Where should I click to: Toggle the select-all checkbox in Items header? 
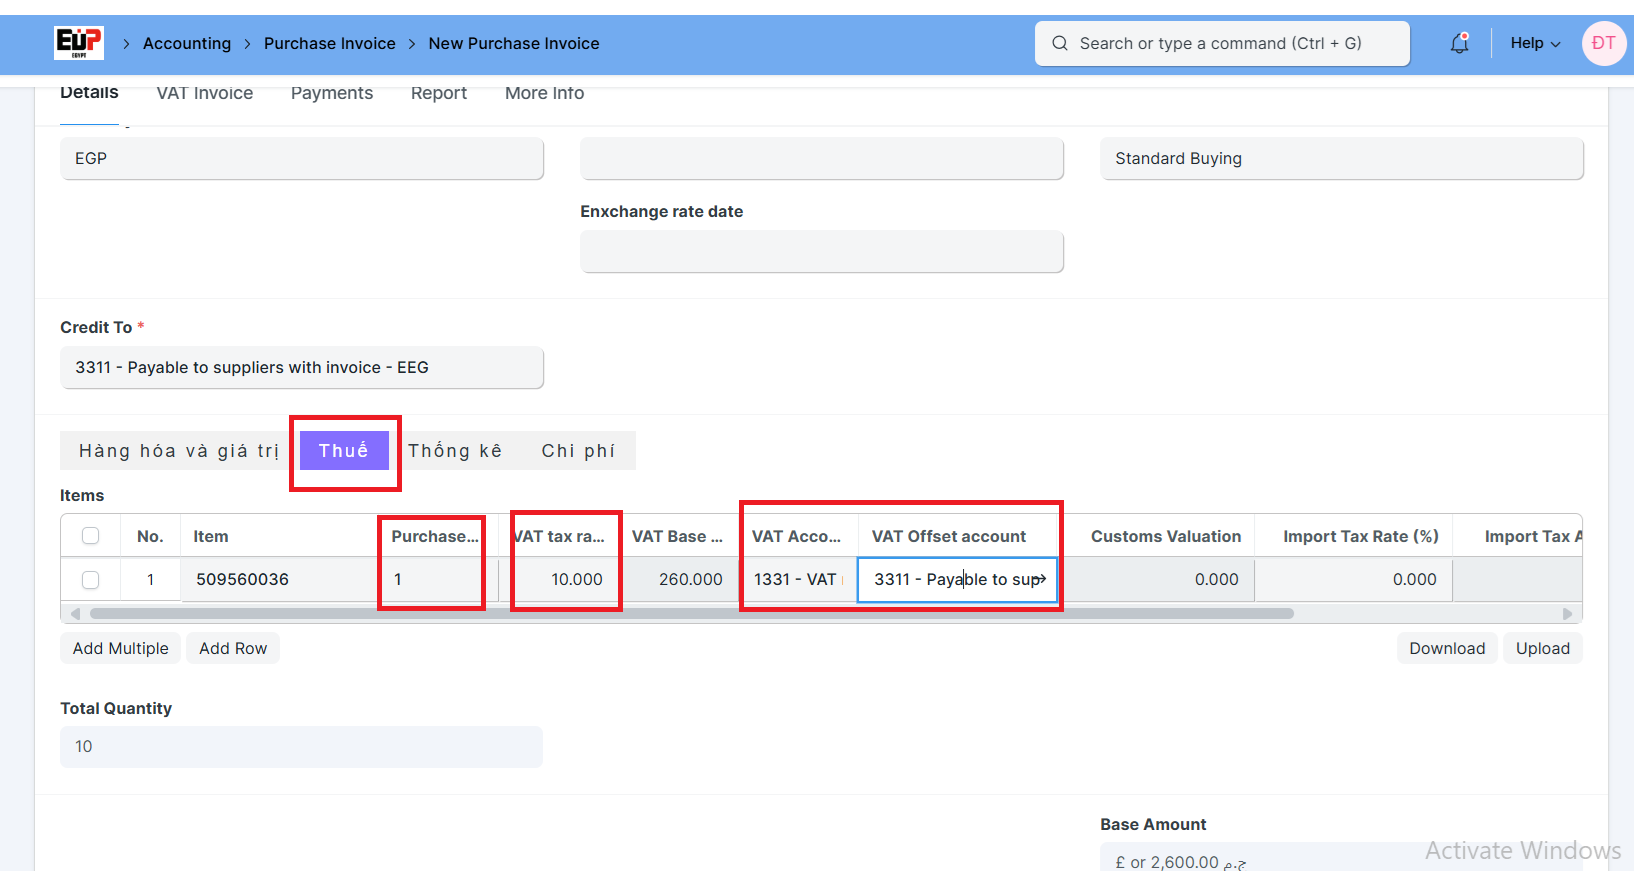[x=90, y=536]
